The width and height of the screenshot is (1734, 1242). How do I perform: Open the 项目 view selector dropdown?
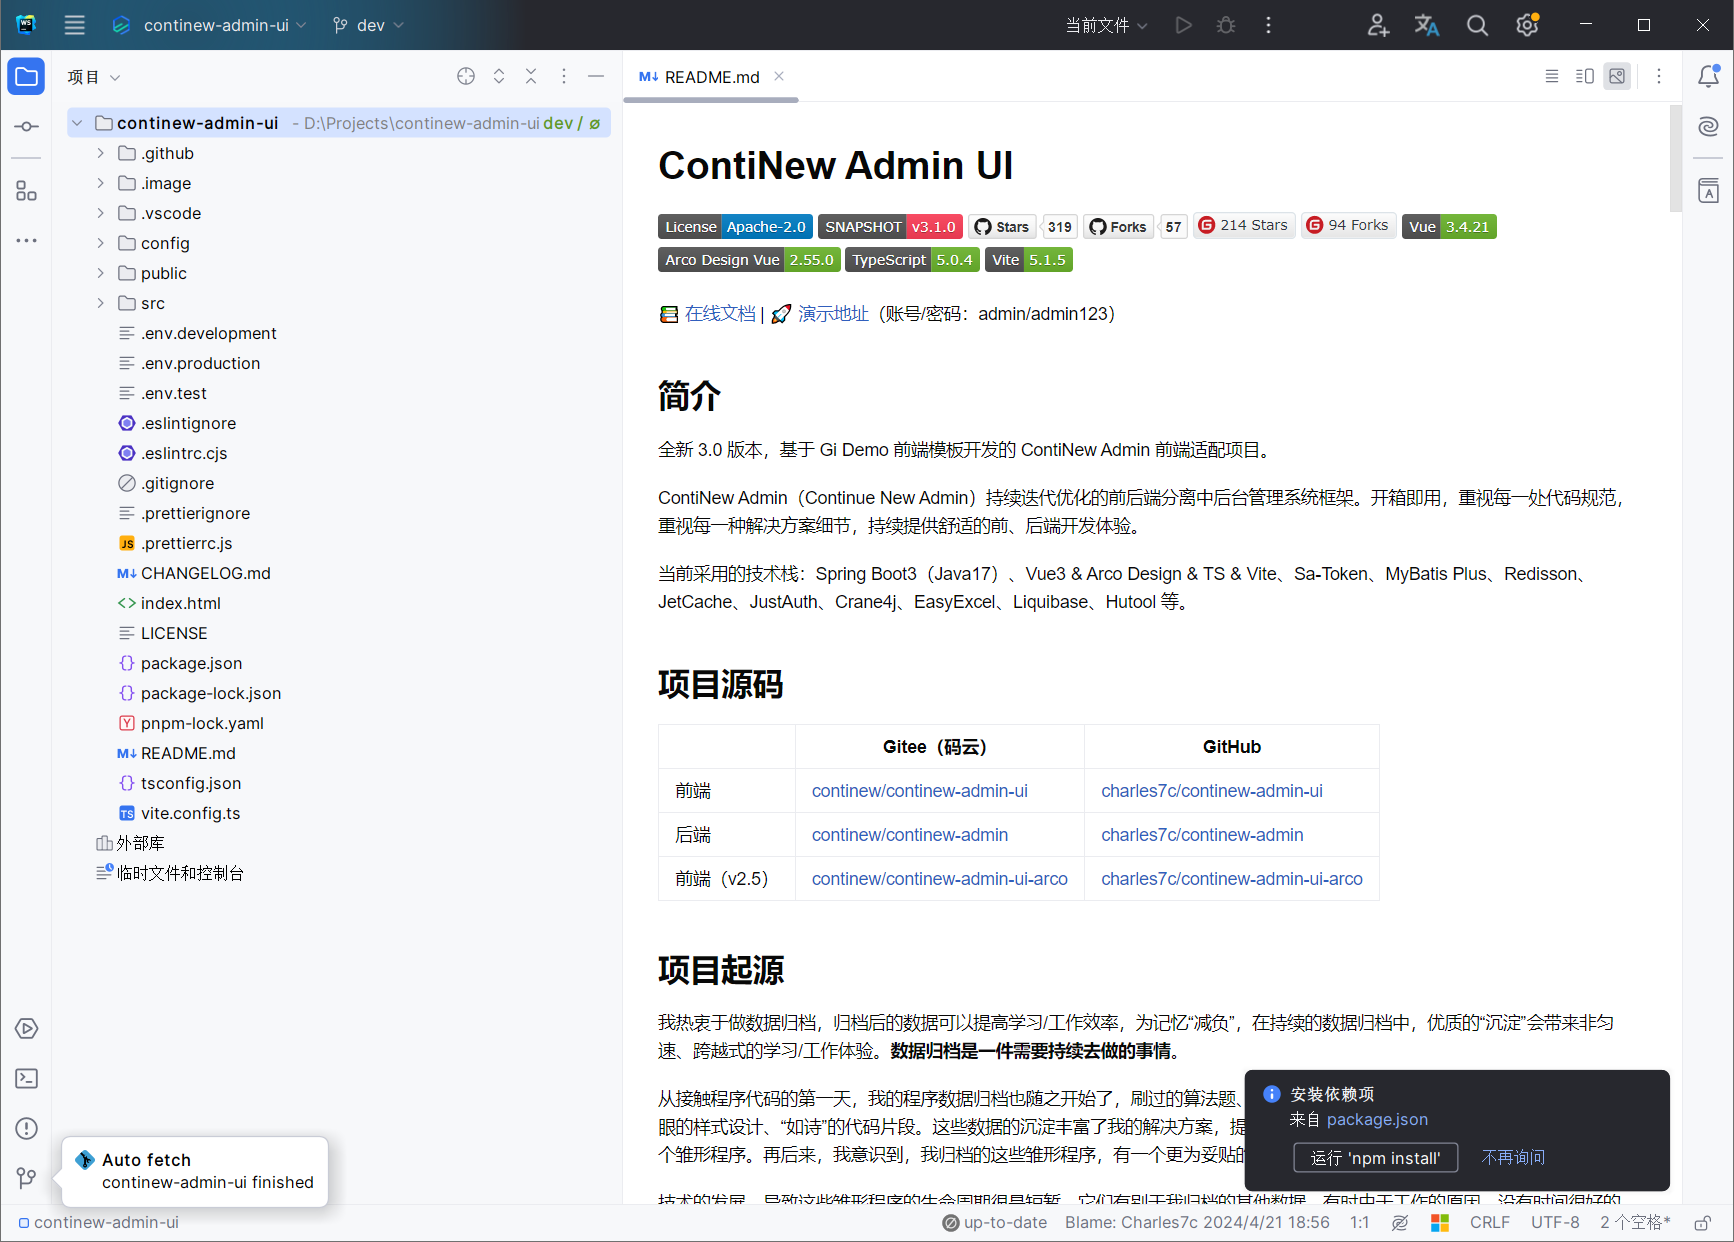pos(93,77)
